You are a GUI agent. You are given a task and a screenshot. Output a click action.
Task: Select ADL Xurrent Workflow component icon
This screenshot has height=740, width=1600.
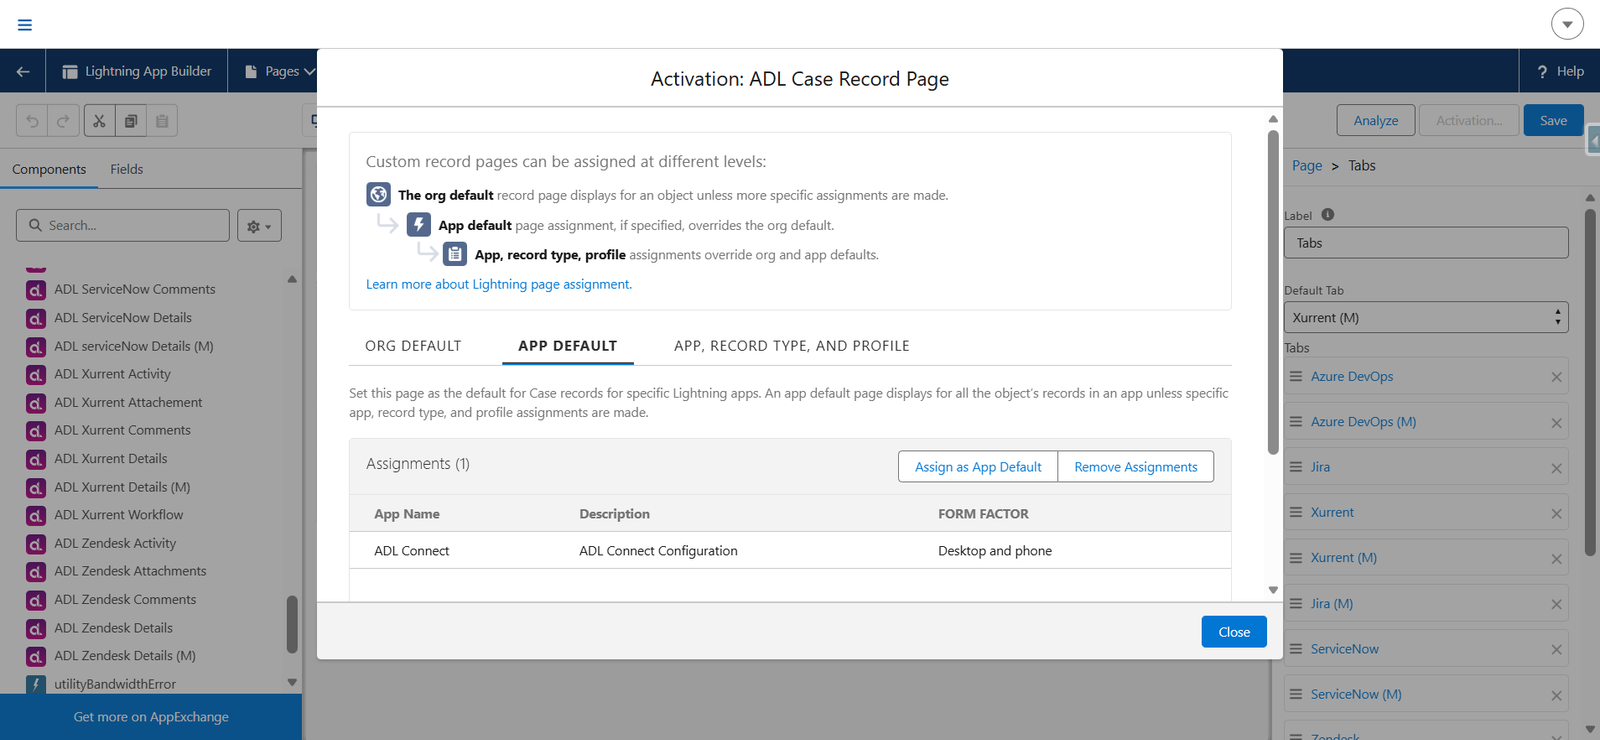(x=36, y=516)
